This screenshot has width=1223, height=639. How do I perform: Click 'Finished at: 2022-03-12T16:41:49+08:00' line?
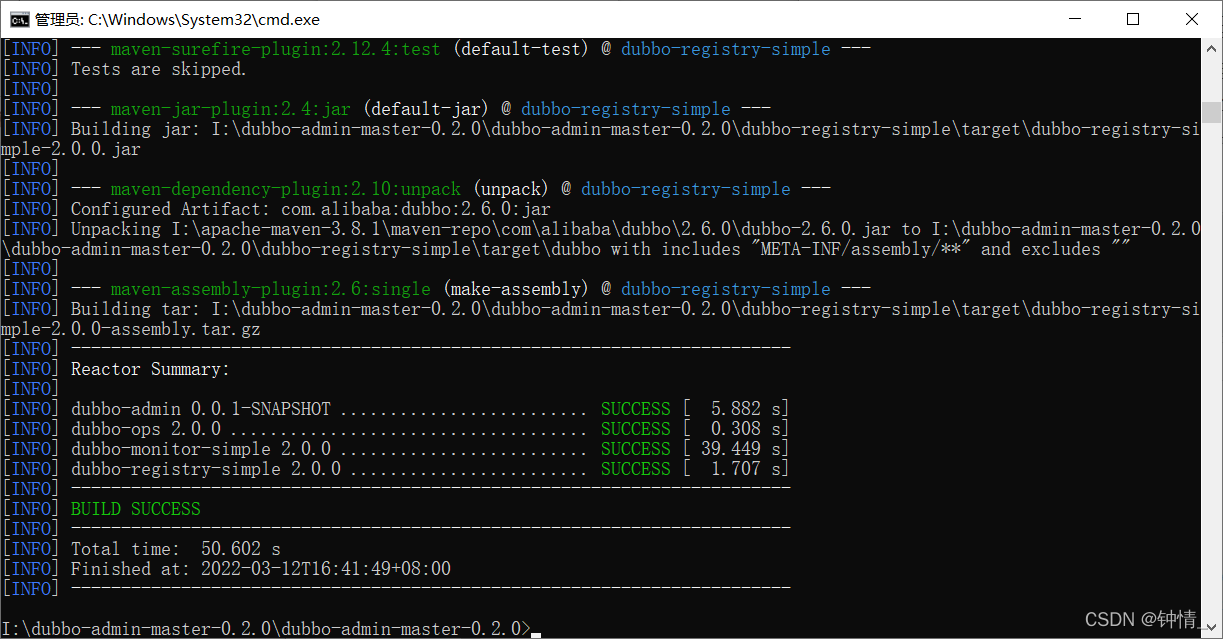tap(260, 569)
